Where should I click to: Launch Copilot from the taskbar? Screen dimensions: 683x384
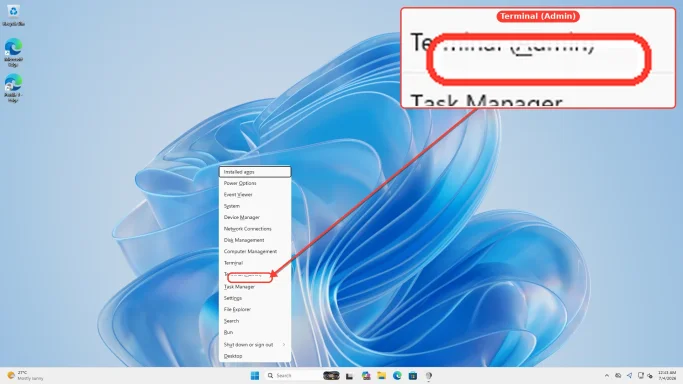coord(365,376)
